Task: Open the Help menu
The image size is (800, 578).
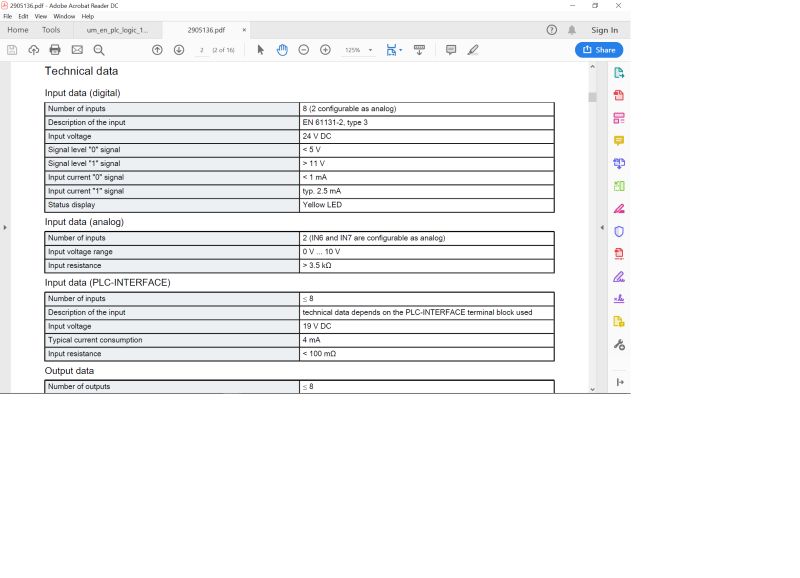Action: pyautogui.click(x=88, y=16)
